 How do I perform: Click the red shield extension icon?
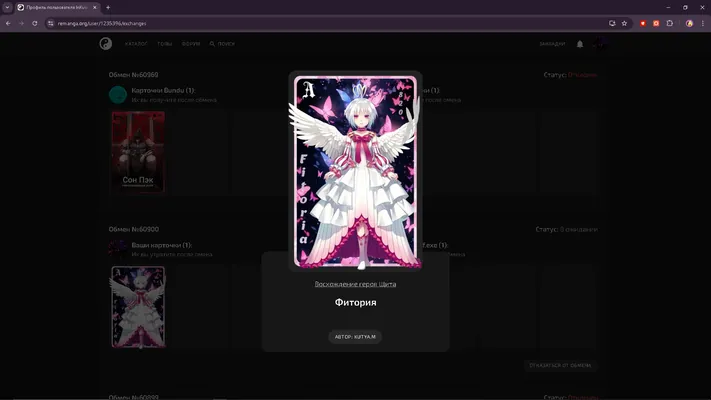(643, 23)
